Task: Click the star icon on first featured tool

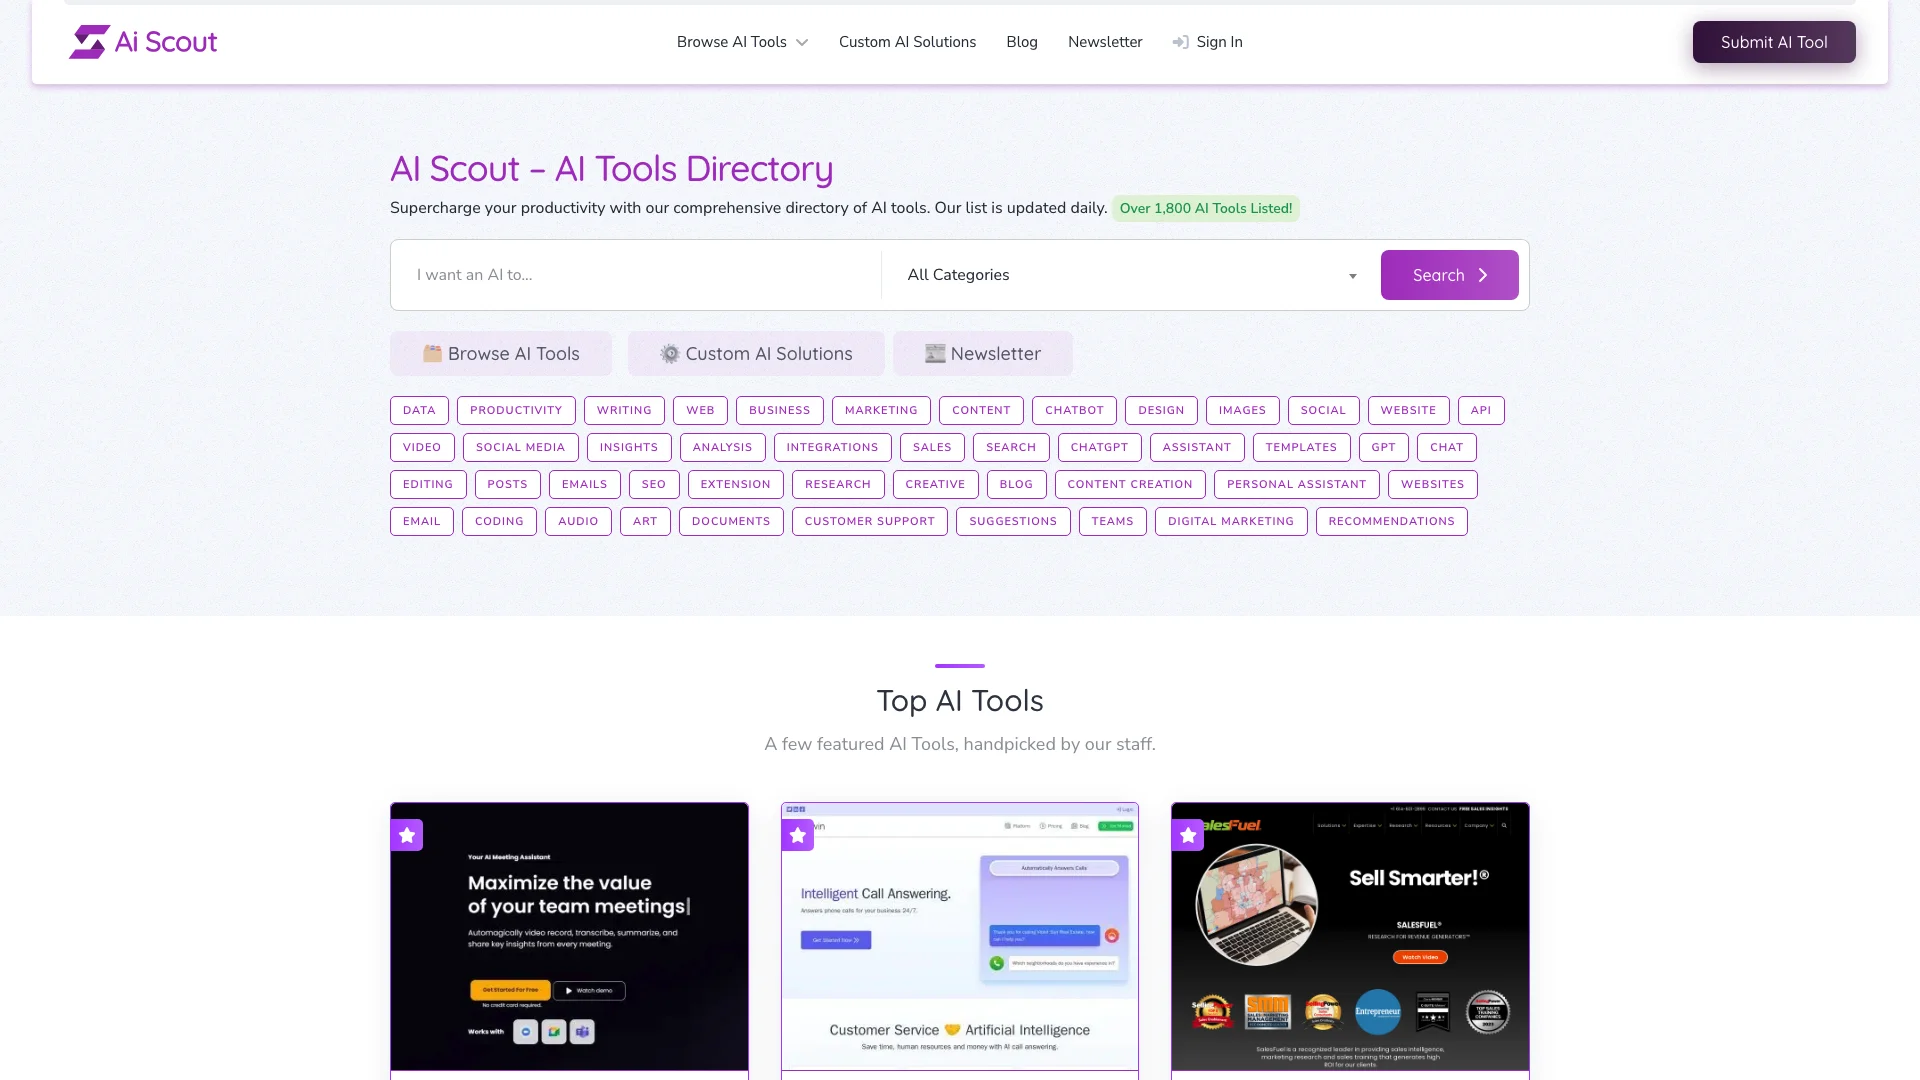Action: [406, 833]
